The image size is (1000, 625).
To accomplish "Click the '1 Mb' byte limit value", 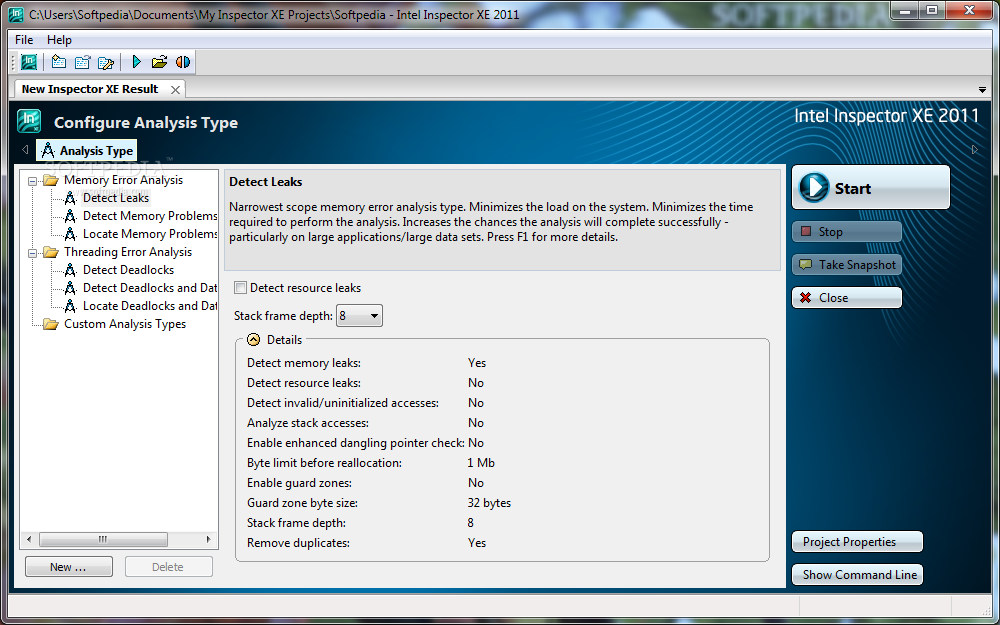I will point(481,463).
